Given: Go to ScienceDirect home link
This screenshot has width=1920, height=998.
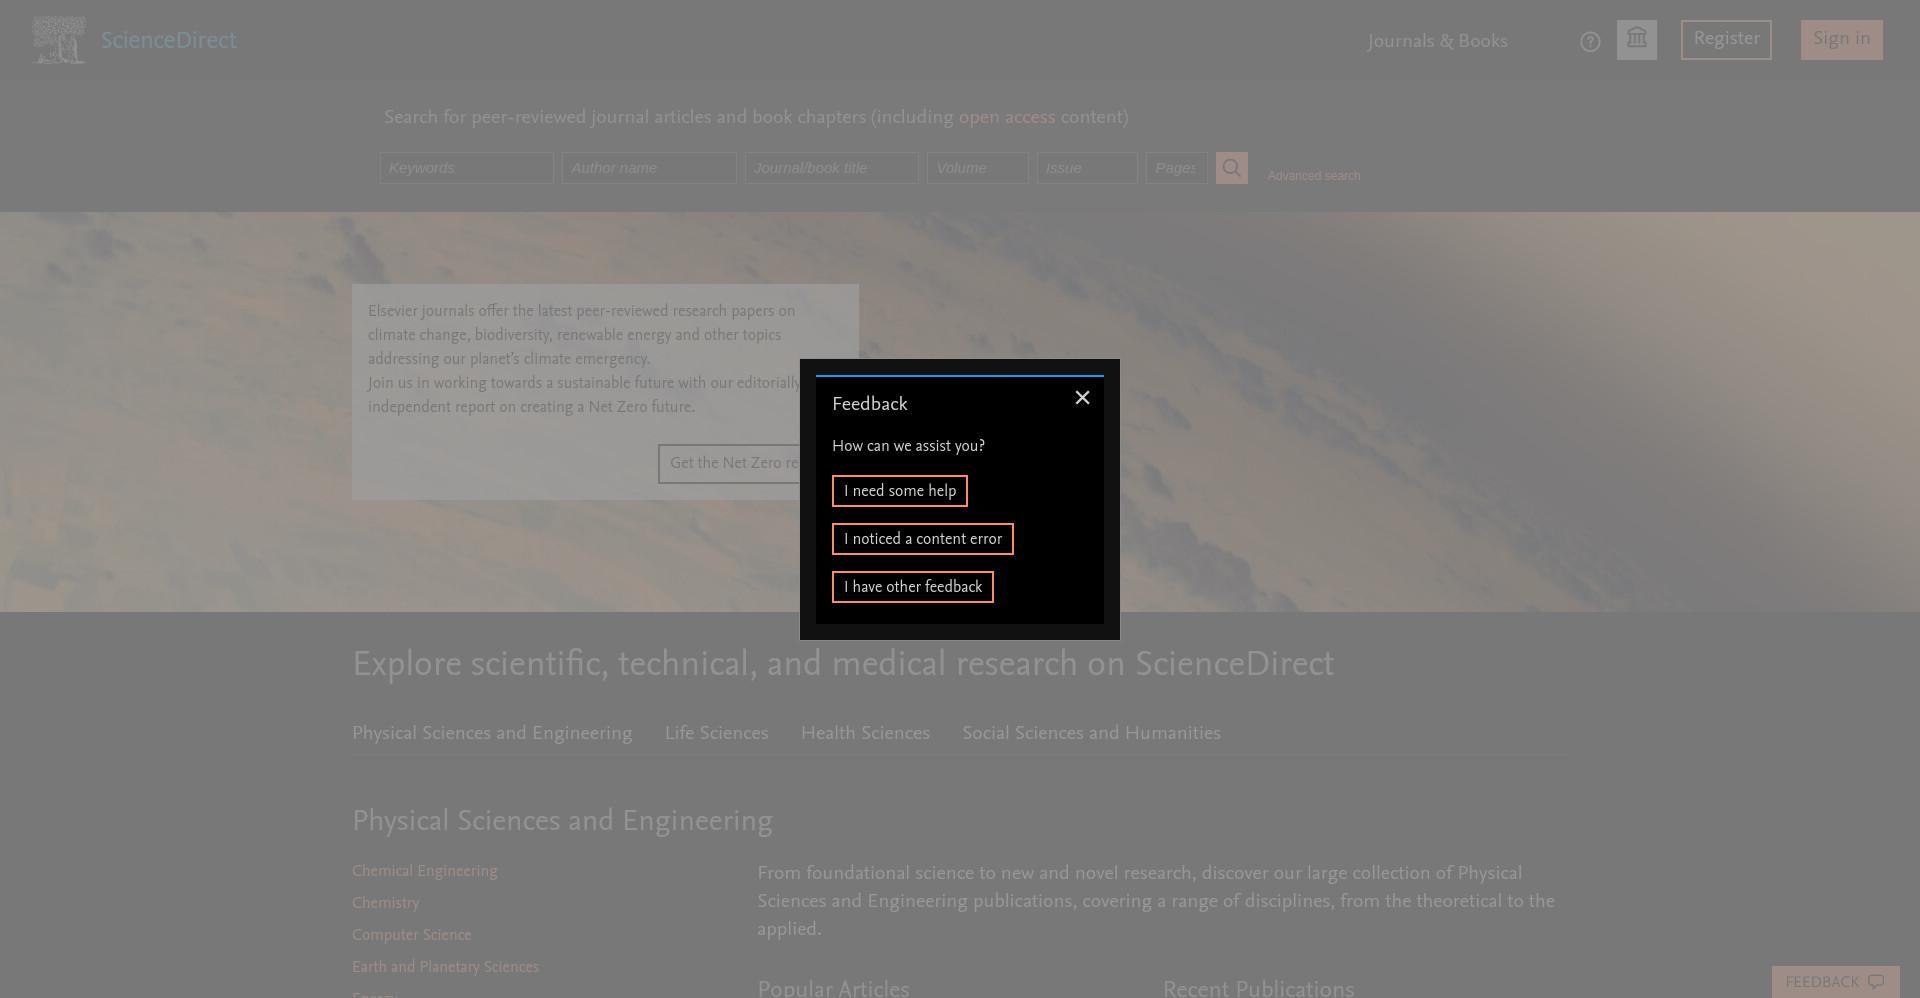Looking at the screenshot, I should click(168, 41).
